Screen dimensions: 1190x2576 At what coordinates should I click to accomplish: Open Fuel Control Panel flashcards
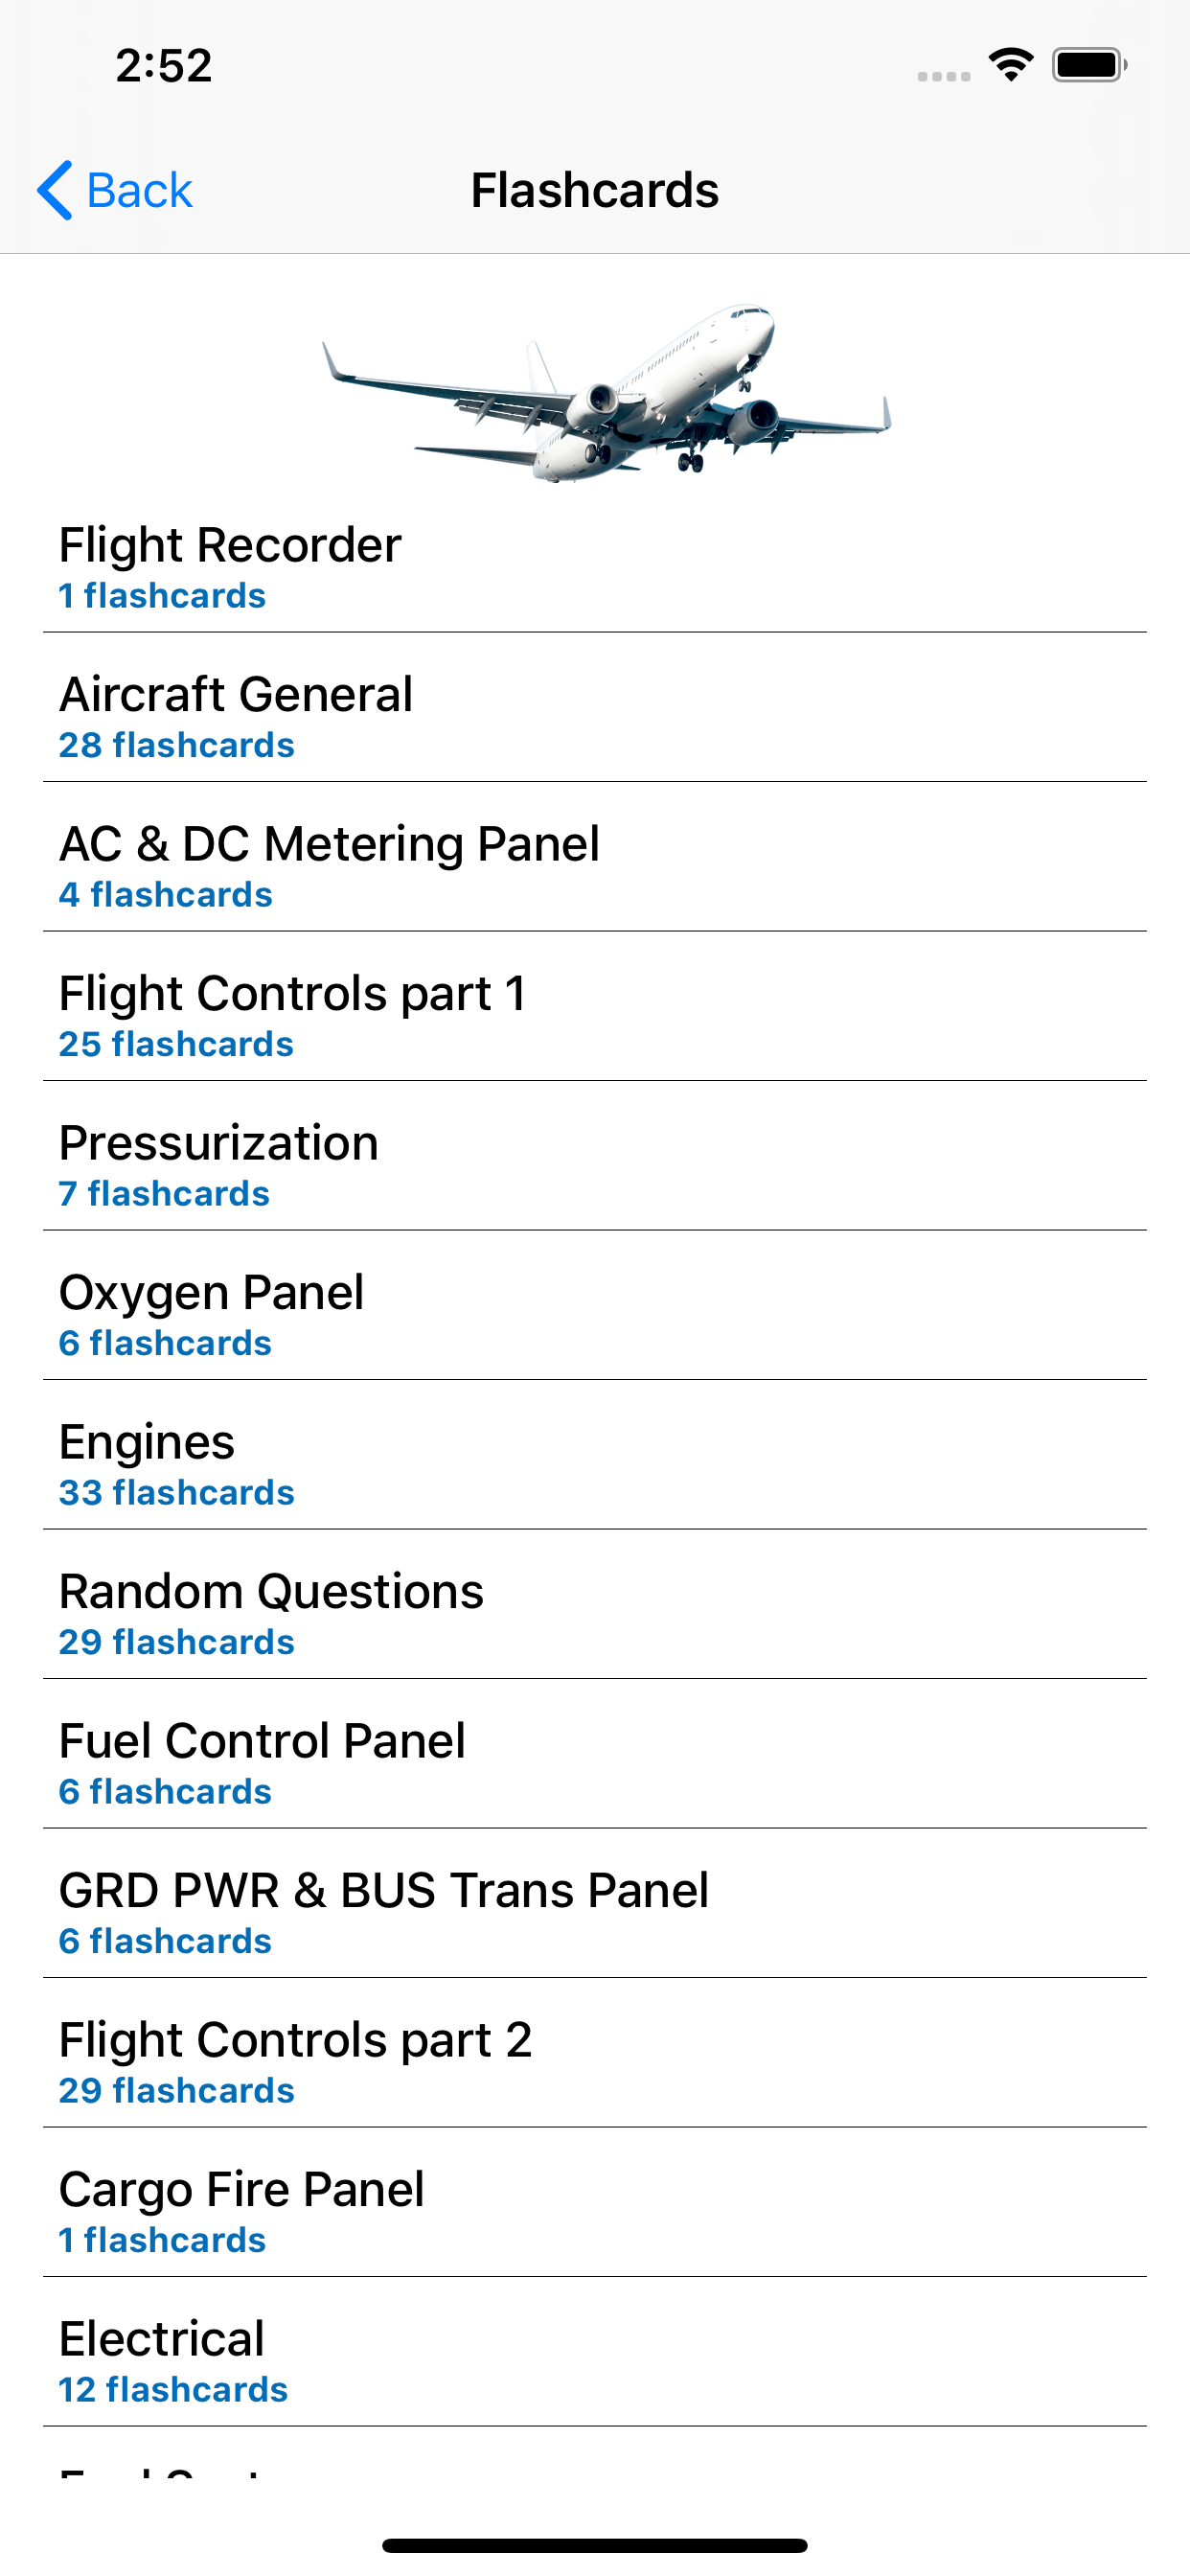point(594,1762)
